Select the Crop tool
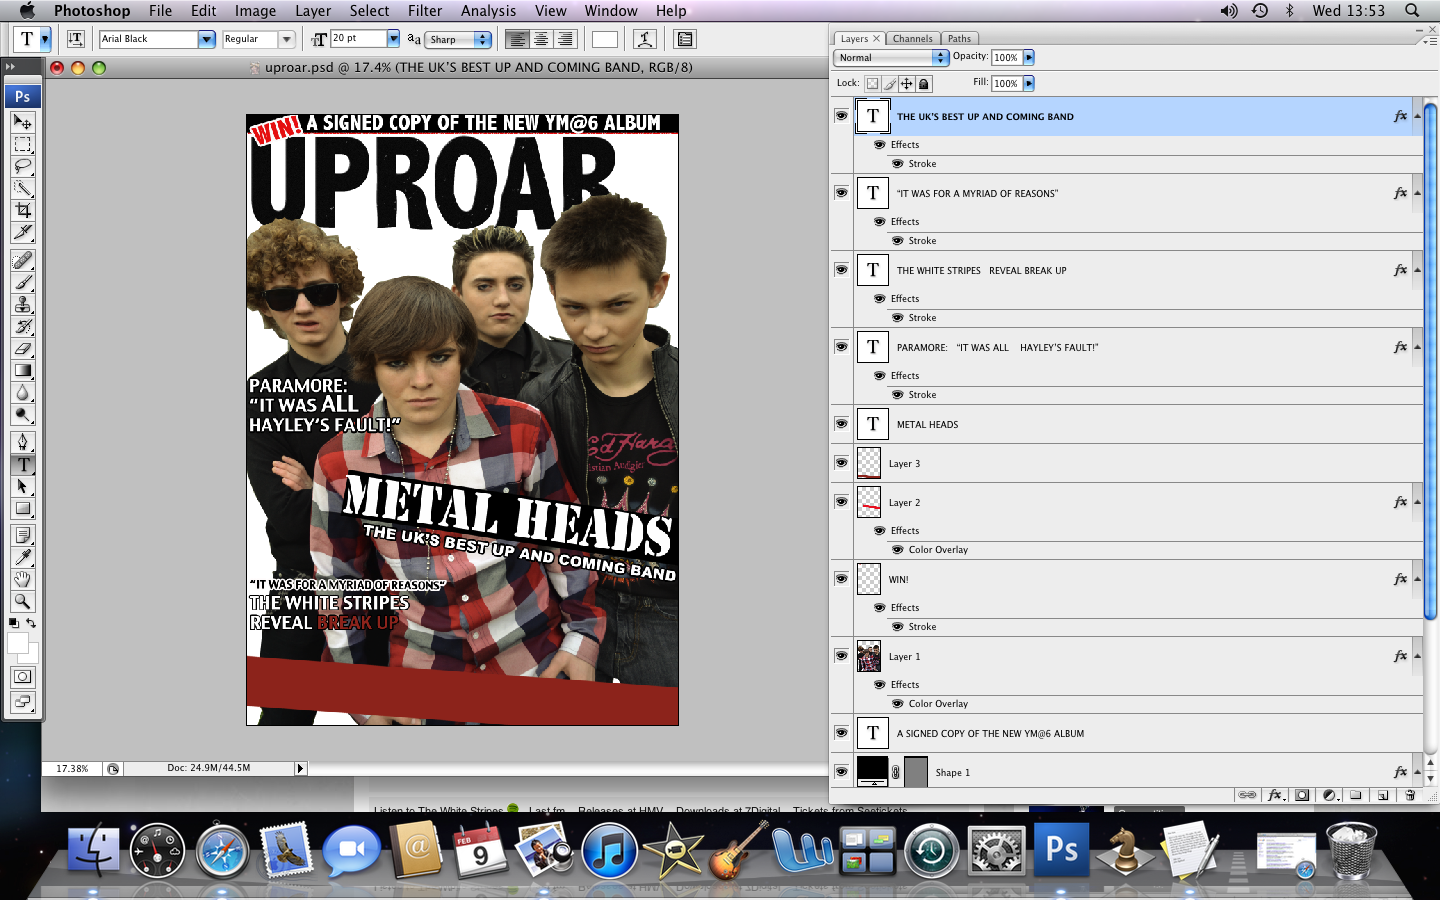The height and width of the screenshot is (900, 1440). coord(23,211)
